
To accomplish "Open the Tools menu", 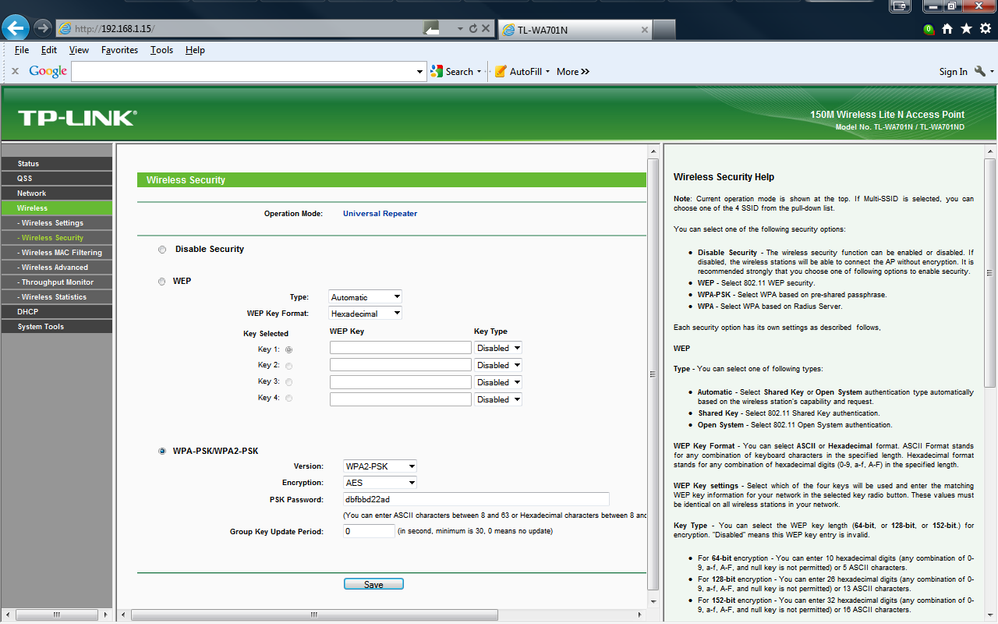I will [162, 50].
